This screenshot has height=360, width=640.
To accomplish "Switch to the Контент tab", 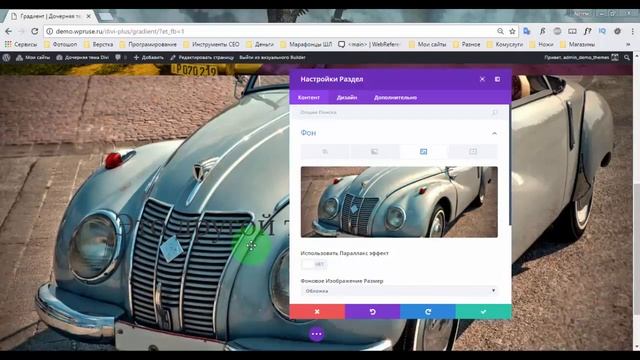I will (309, 98).
